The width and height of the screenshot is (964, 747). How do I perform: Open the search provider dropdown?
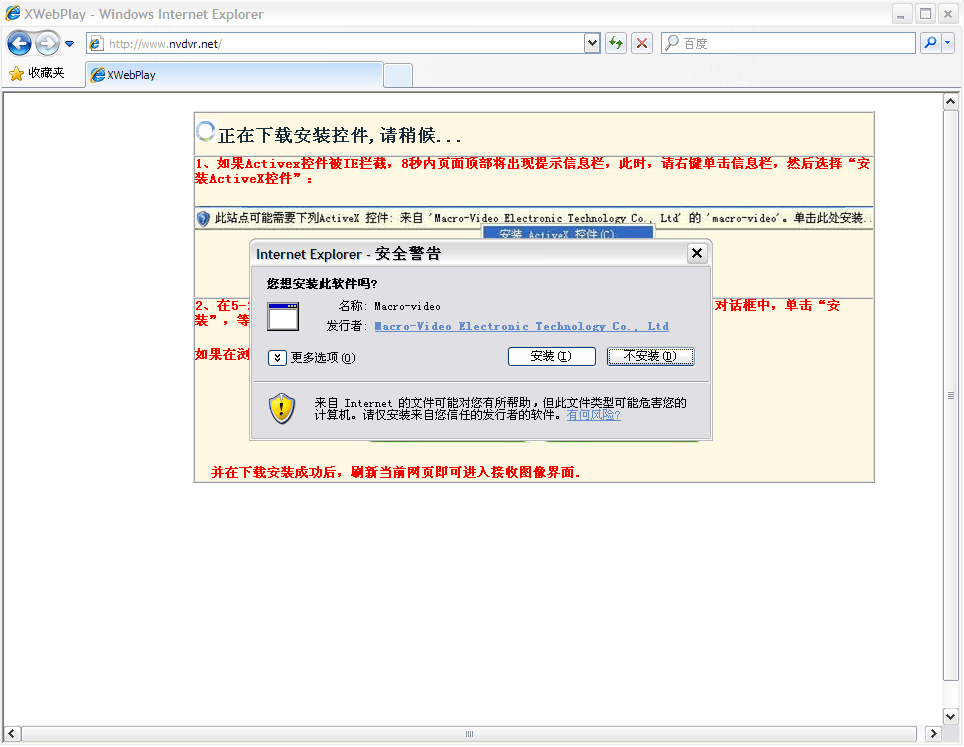coord(947,43)
